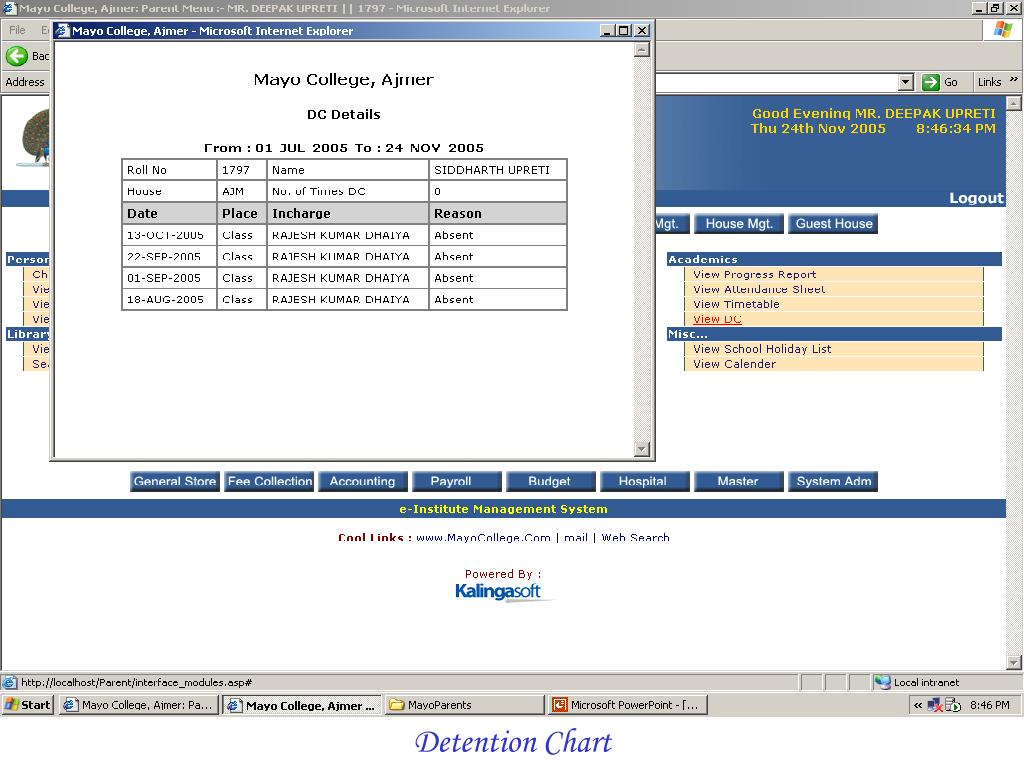Open the address bar dropdown arrow
Viewport: 1024px width, 768px height.
(x=906, y=82)
